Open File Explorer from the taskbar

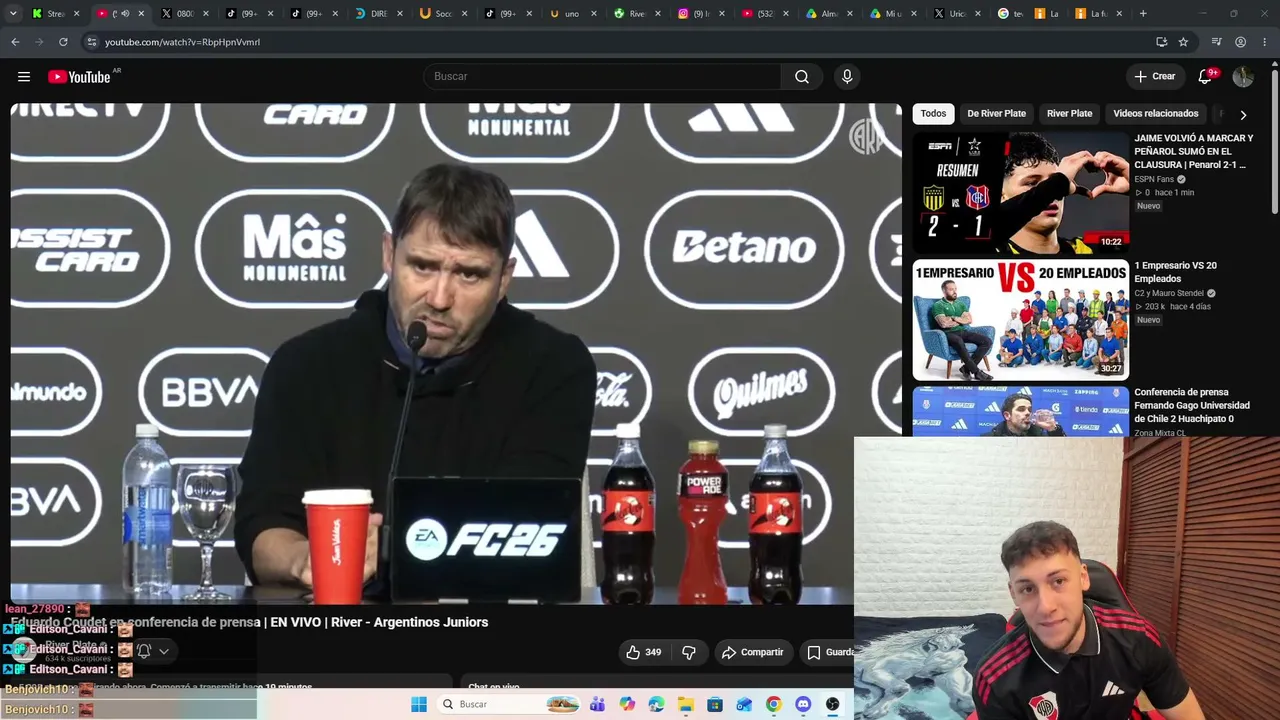(x=686, y=704)
